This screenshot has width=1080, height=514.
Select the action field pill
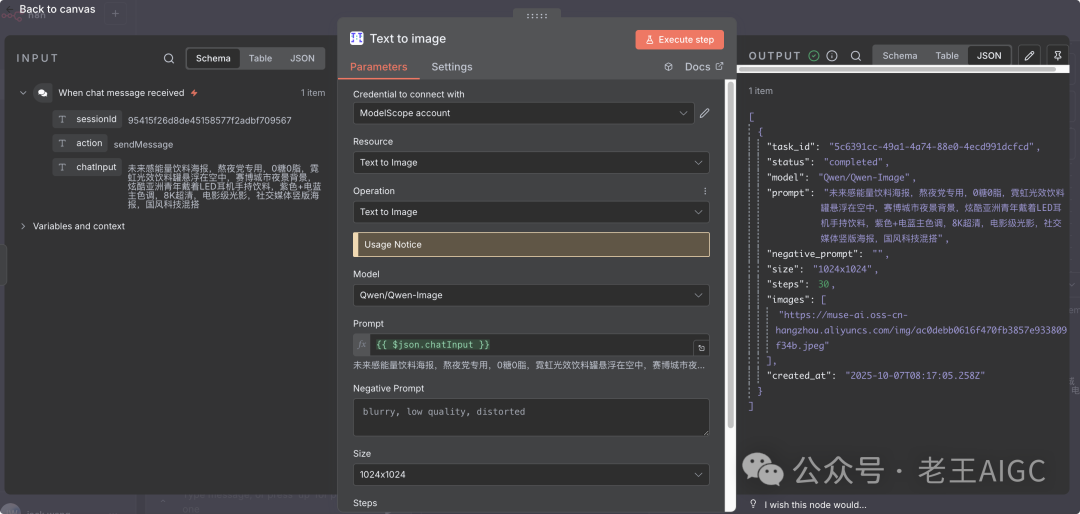pos(80,143)
